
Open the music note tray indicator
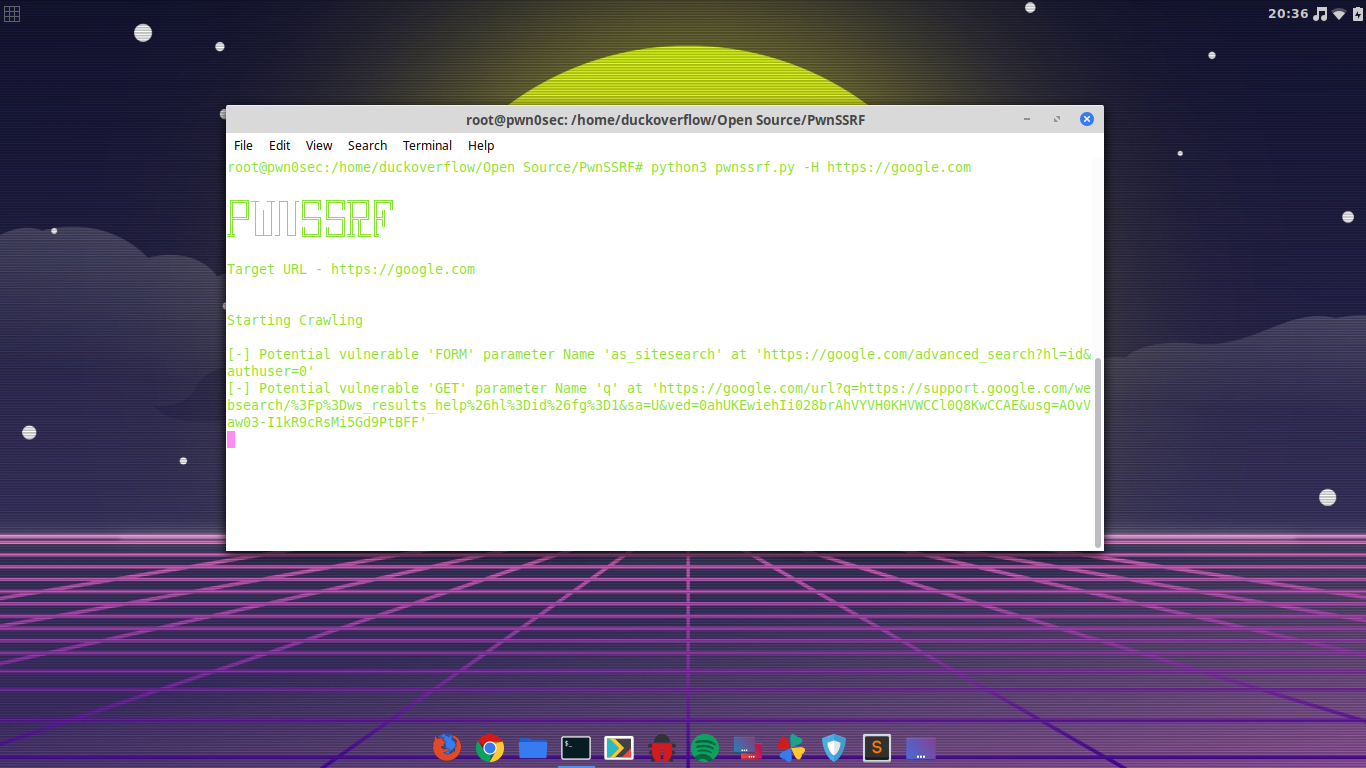point(1320,14)
